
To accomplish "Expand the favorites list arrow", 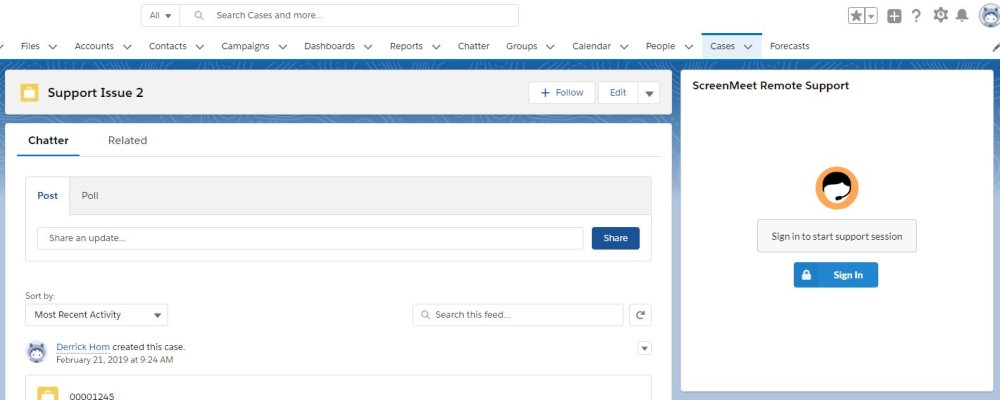I will 871,16.
